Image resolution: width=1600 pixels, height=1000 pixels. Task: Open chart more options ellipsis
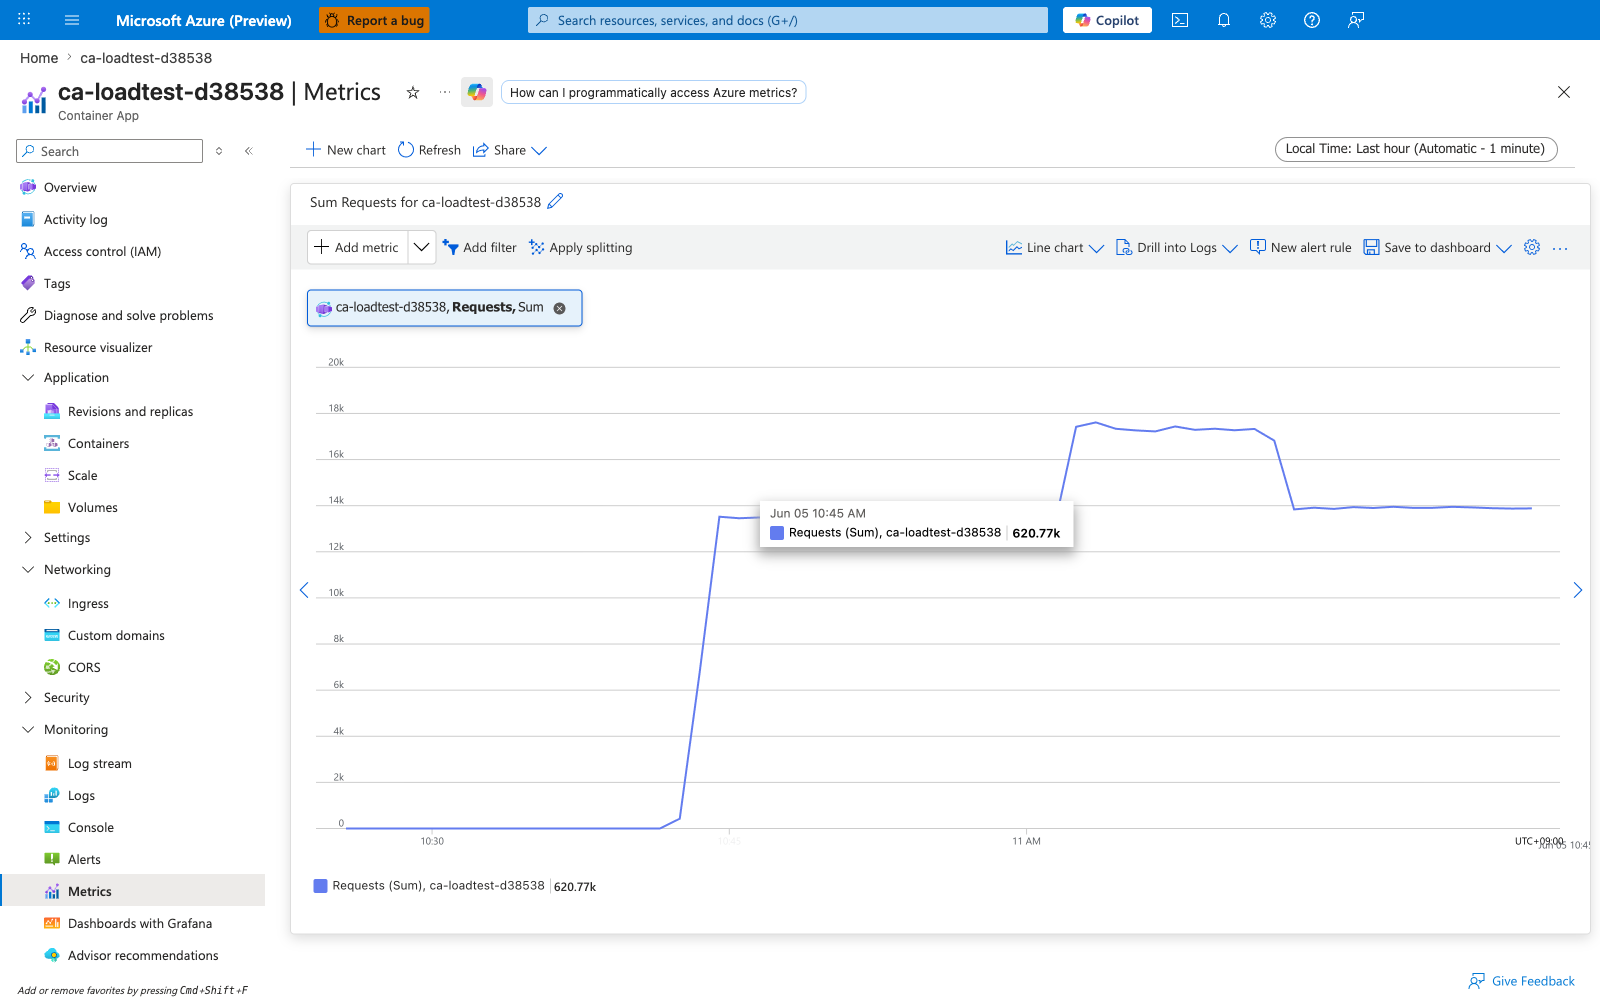tap(1560, 248)
